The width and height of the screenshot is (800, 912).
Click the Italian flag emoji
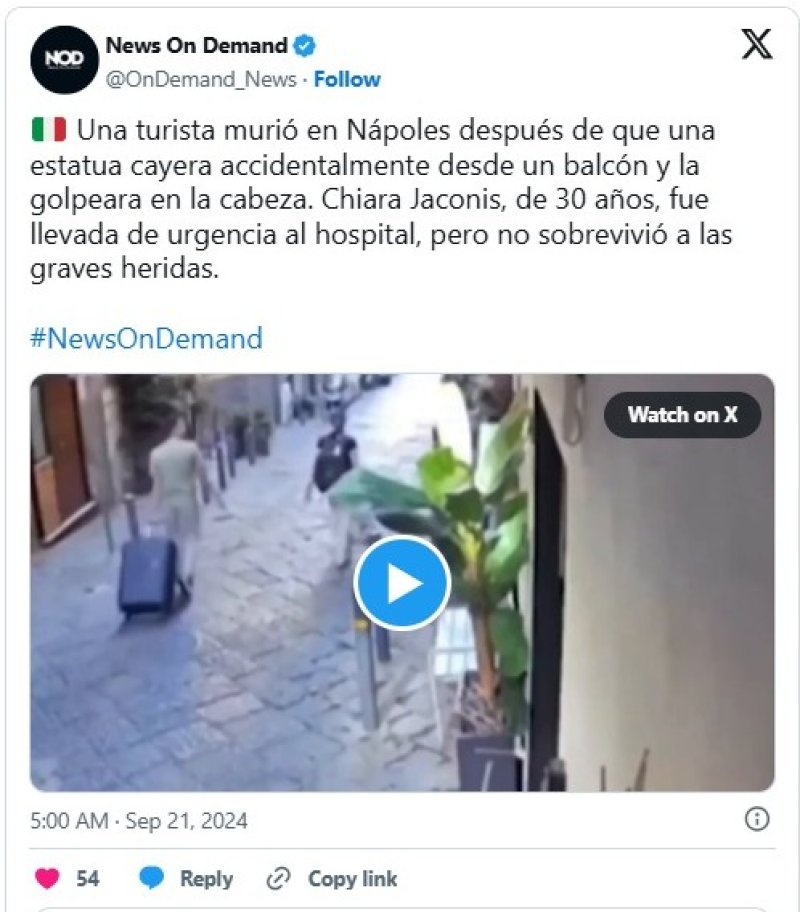pos(49,130)
